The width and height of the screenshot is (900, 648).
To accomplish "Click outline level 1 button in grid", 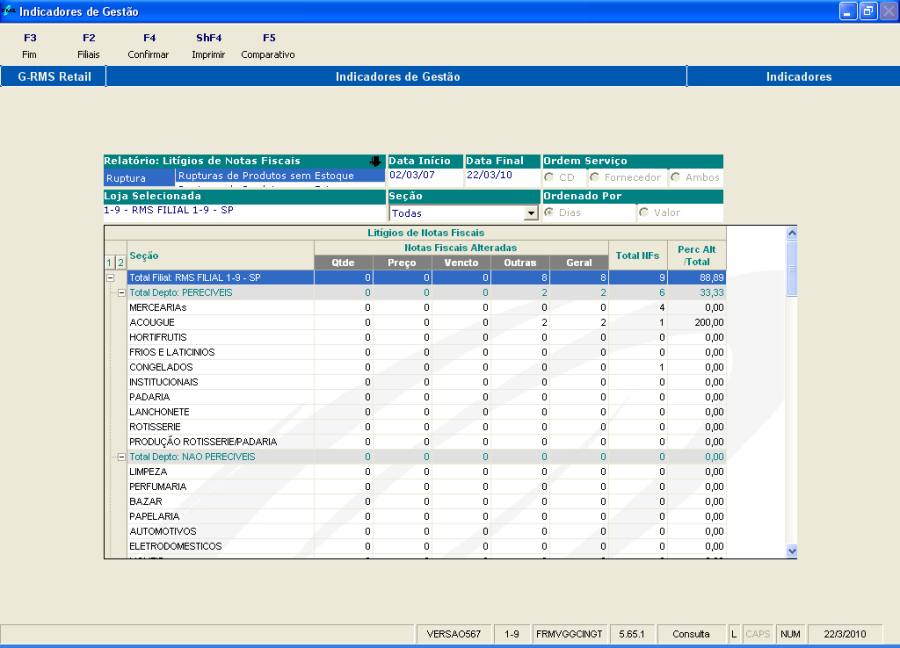I will coord(110,262).
